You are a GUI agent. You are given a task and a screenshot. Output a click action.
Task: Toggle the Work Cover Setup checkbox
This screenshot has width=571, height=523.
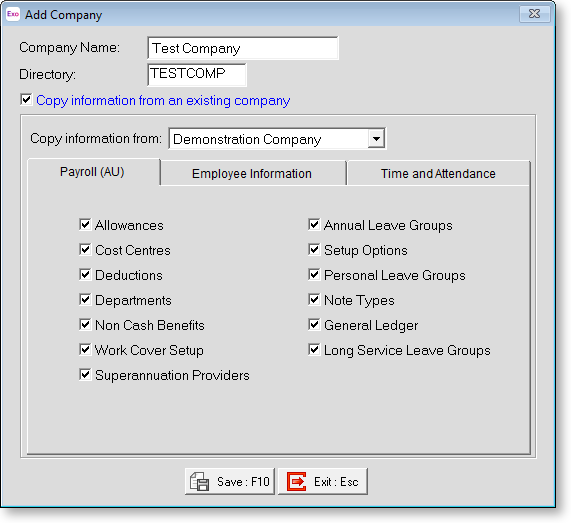tap(85, 350)
